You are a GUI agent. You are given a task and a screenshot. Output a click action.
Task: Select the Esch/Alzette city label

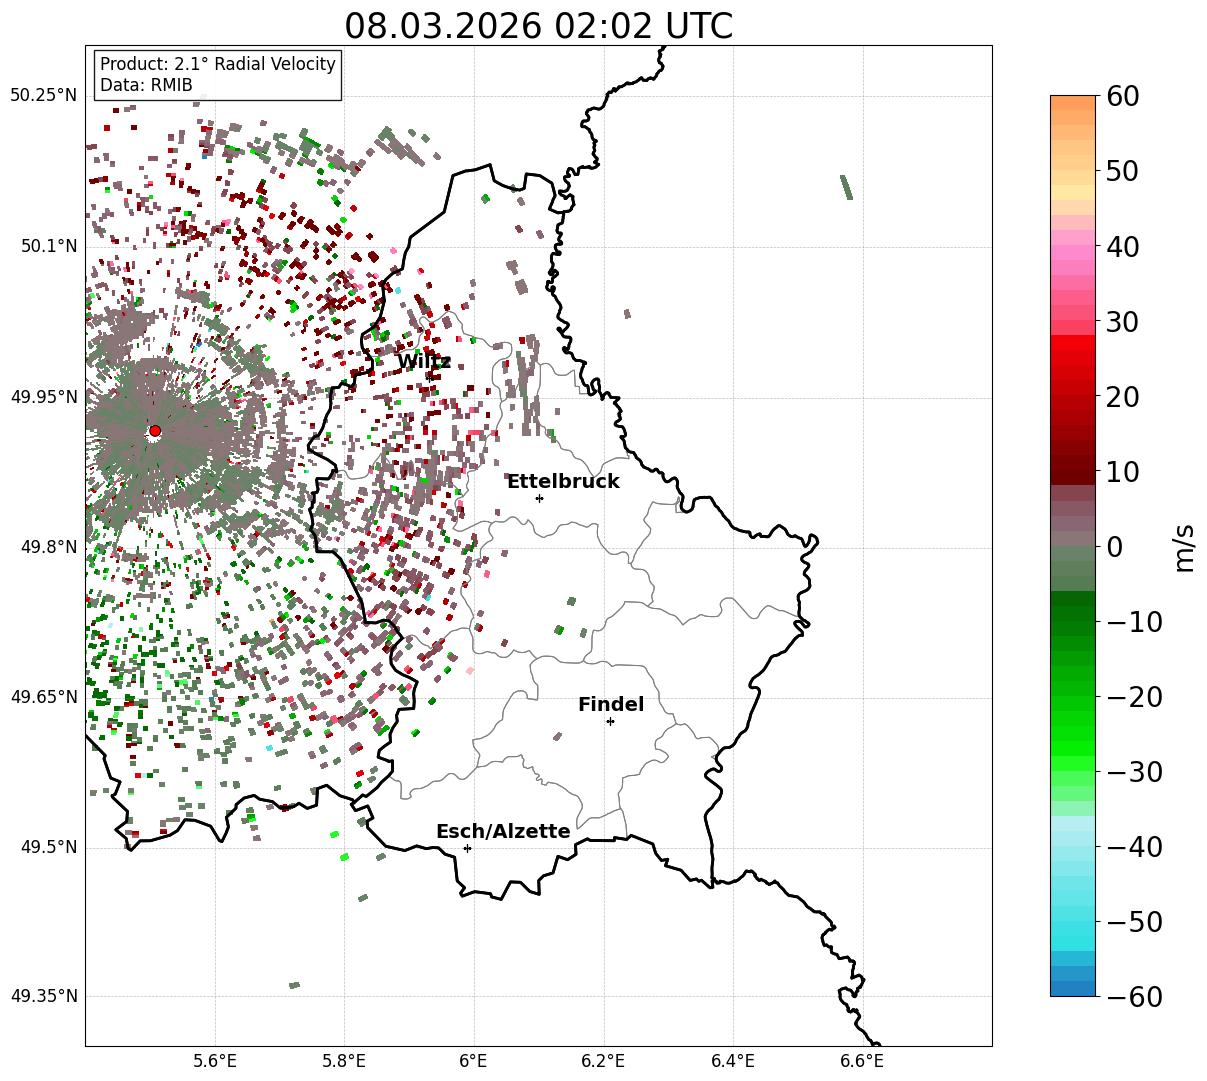point(503,832)
